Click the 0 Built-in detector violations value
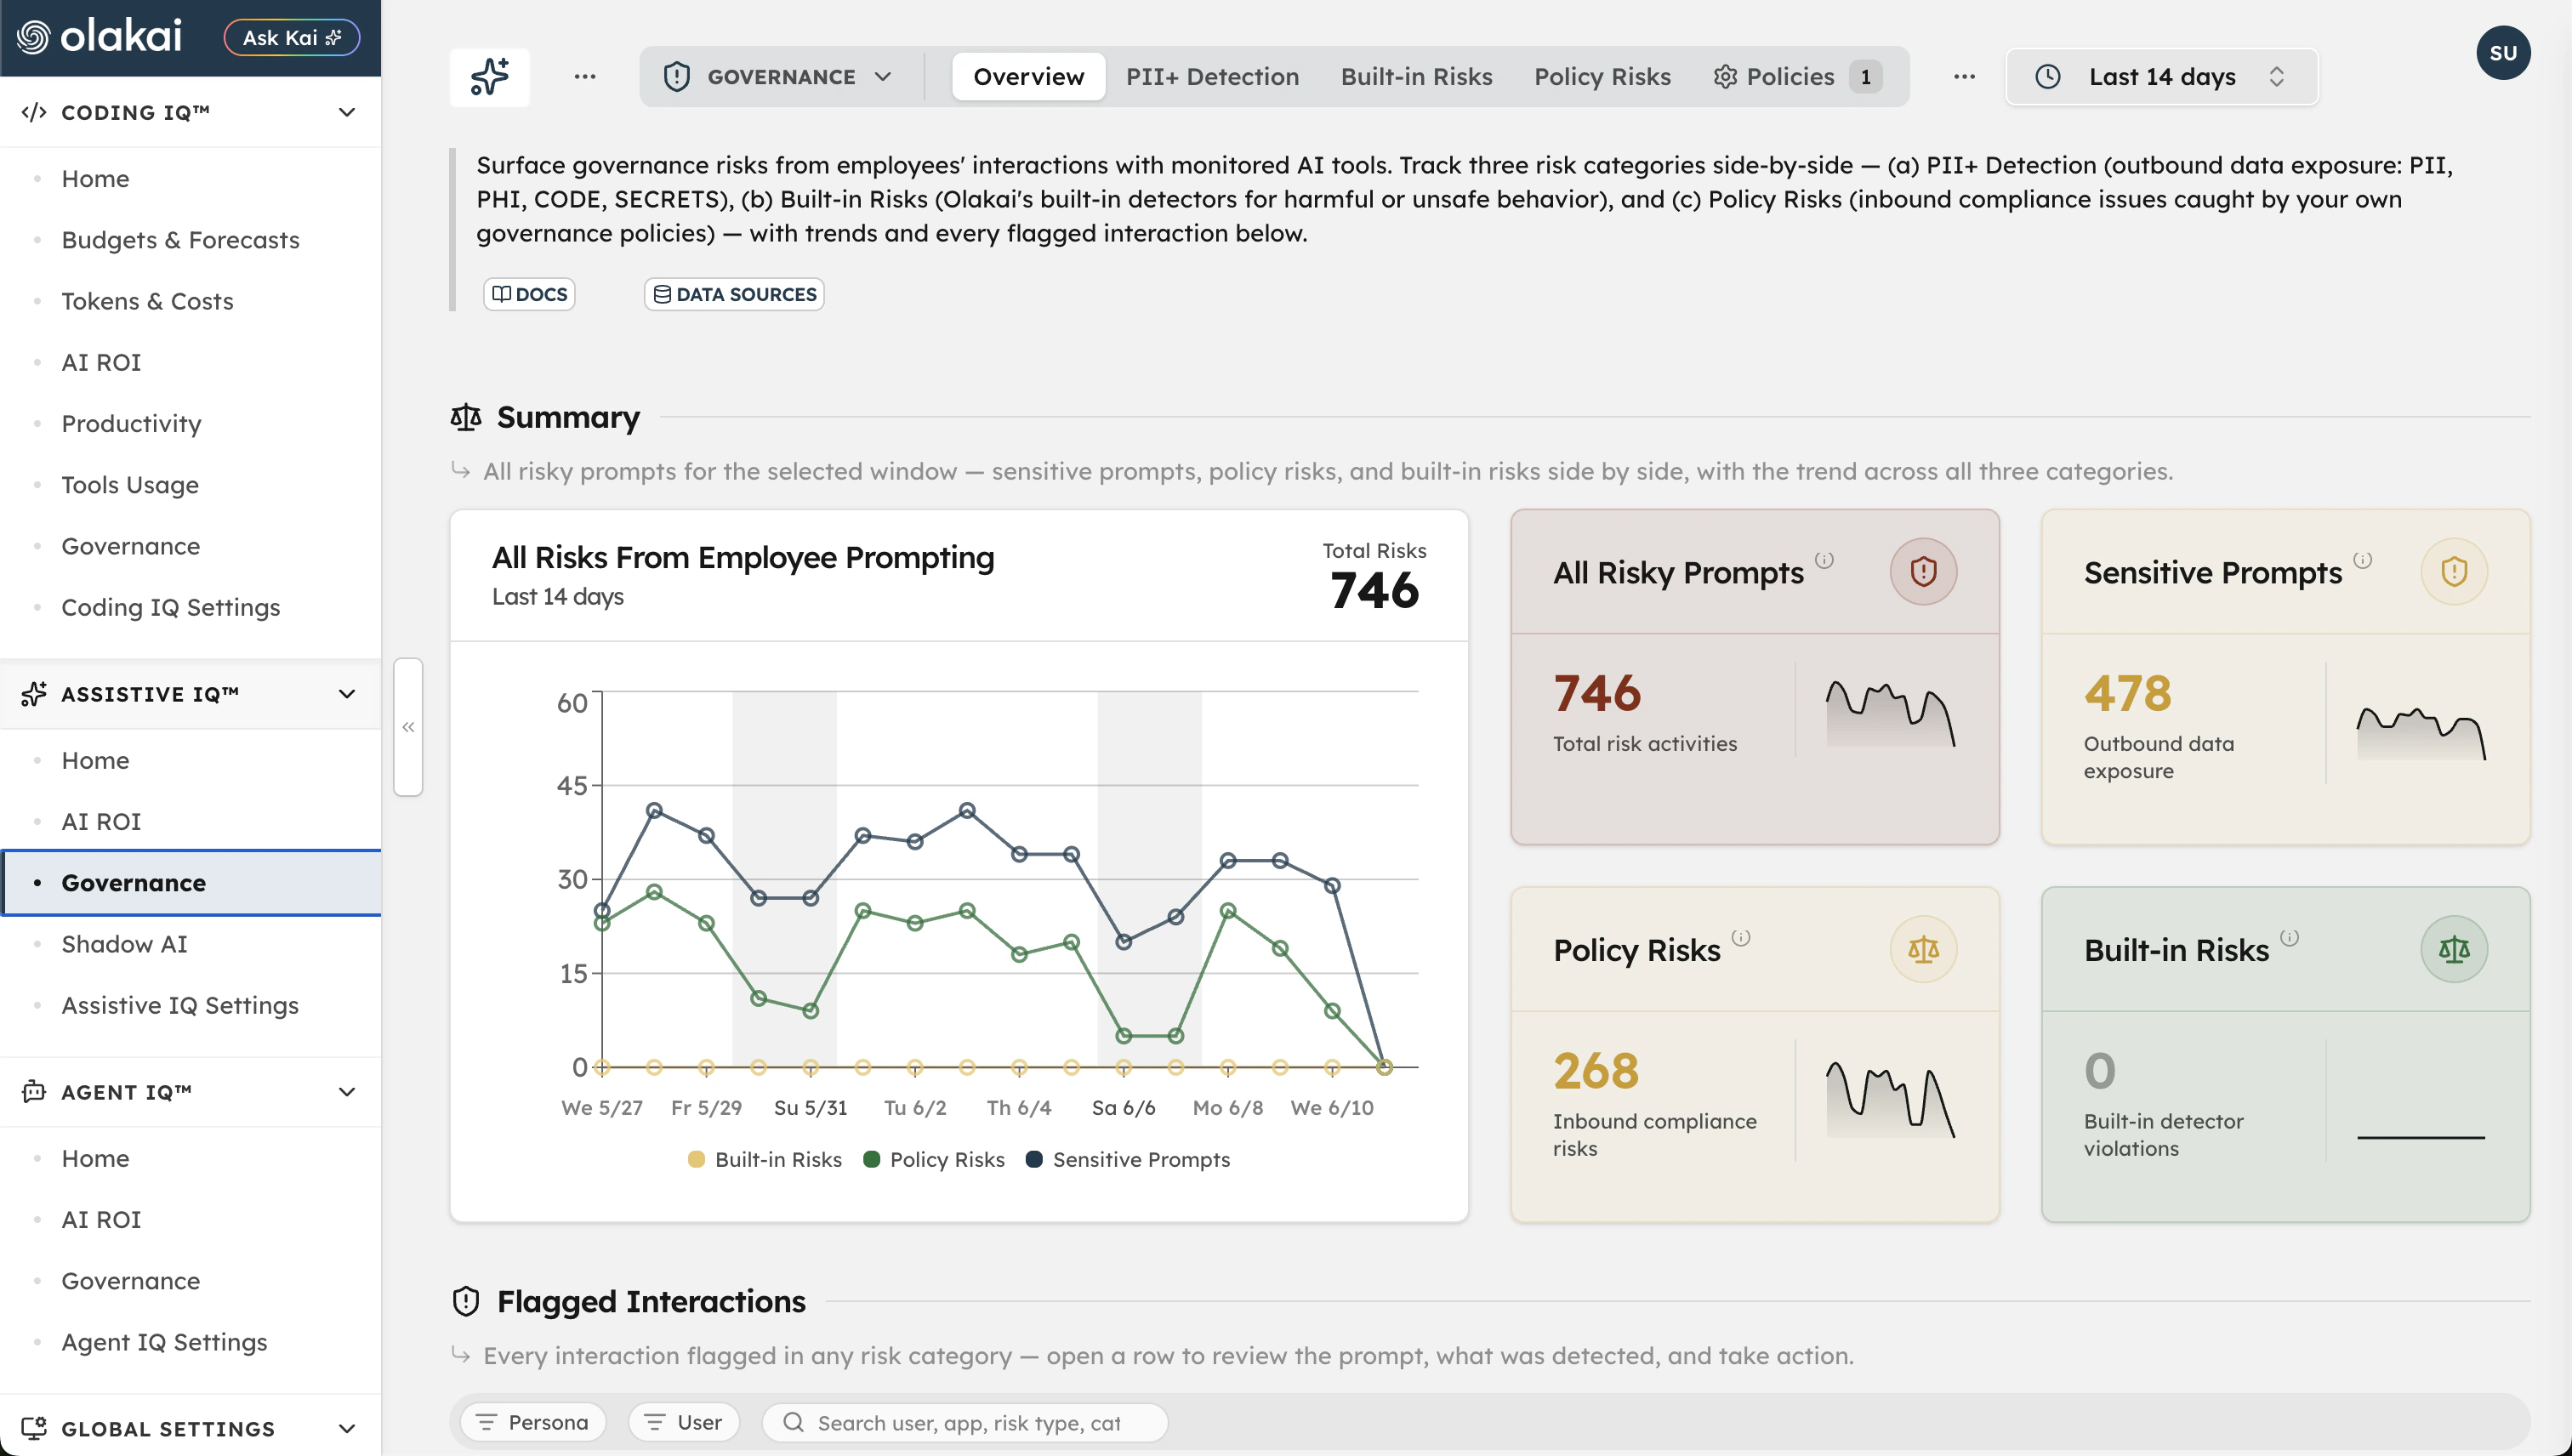 point(2099,1071)
